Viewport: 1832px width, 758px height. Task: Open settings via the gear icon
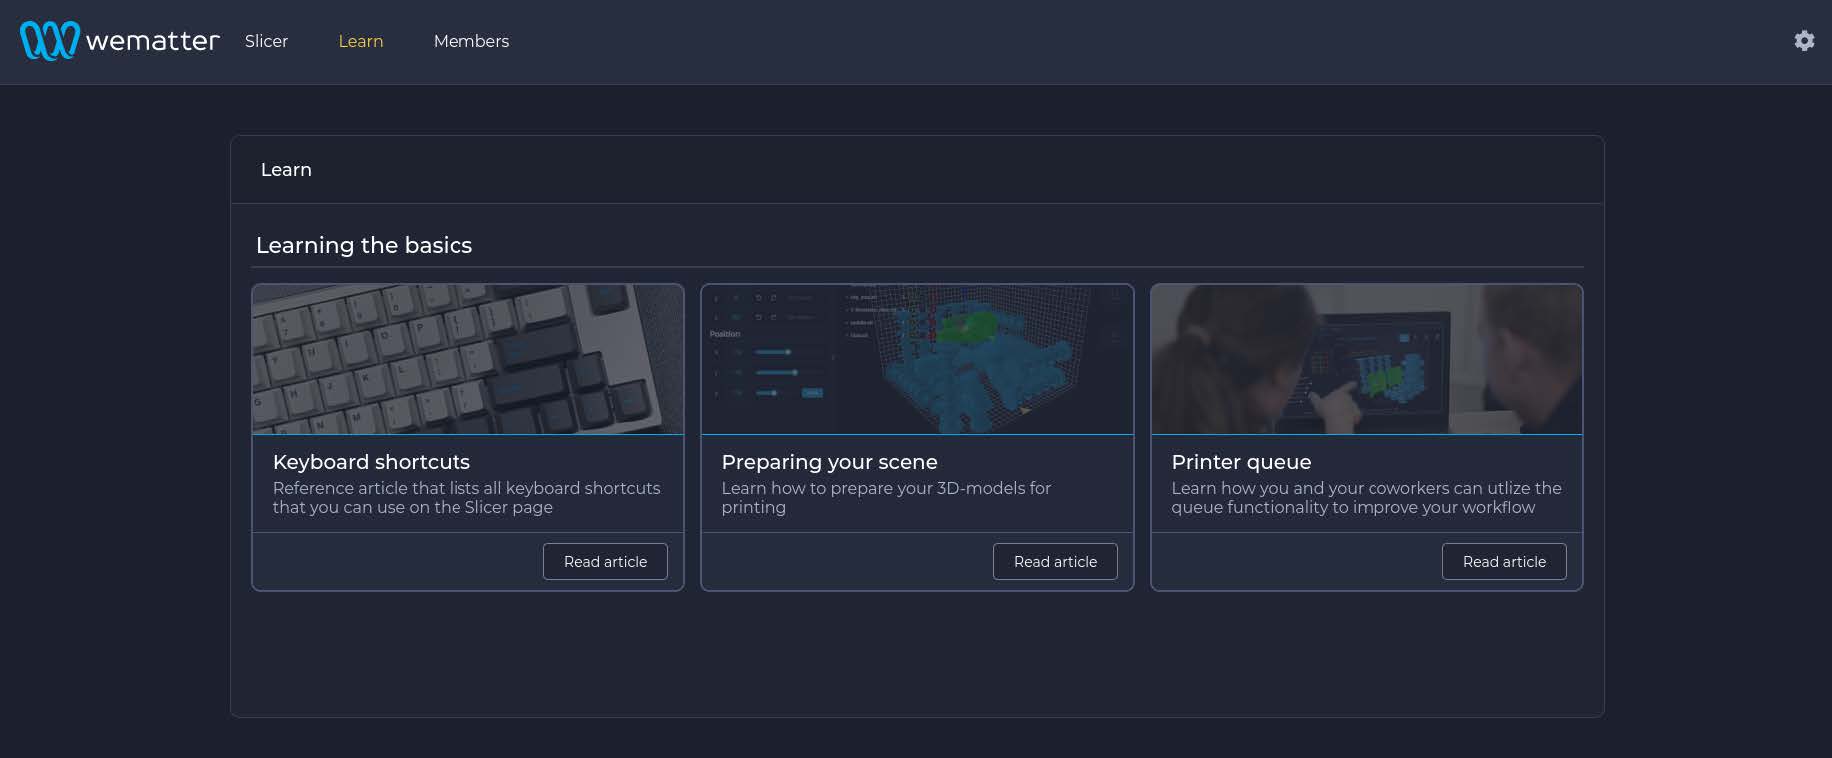(1804, 41)
